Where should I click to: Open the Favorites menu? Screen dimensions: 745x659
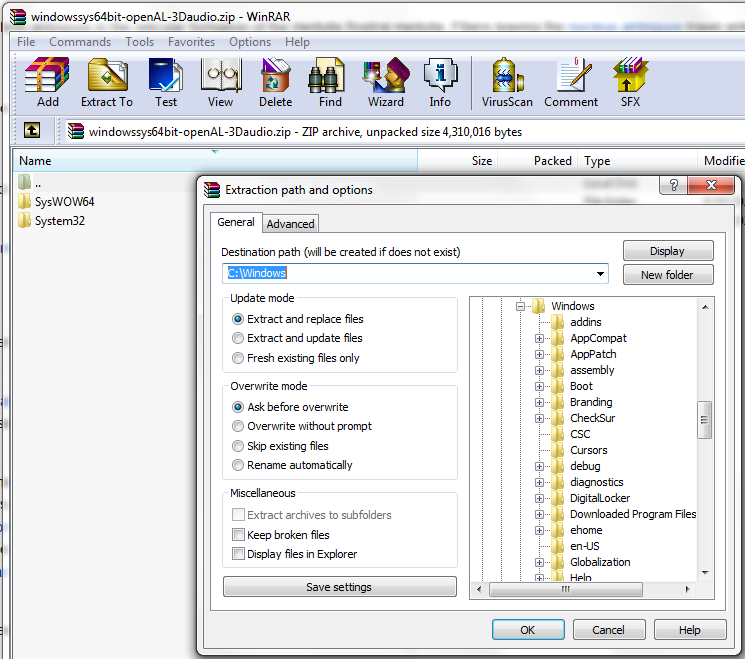tap(191, 42)
